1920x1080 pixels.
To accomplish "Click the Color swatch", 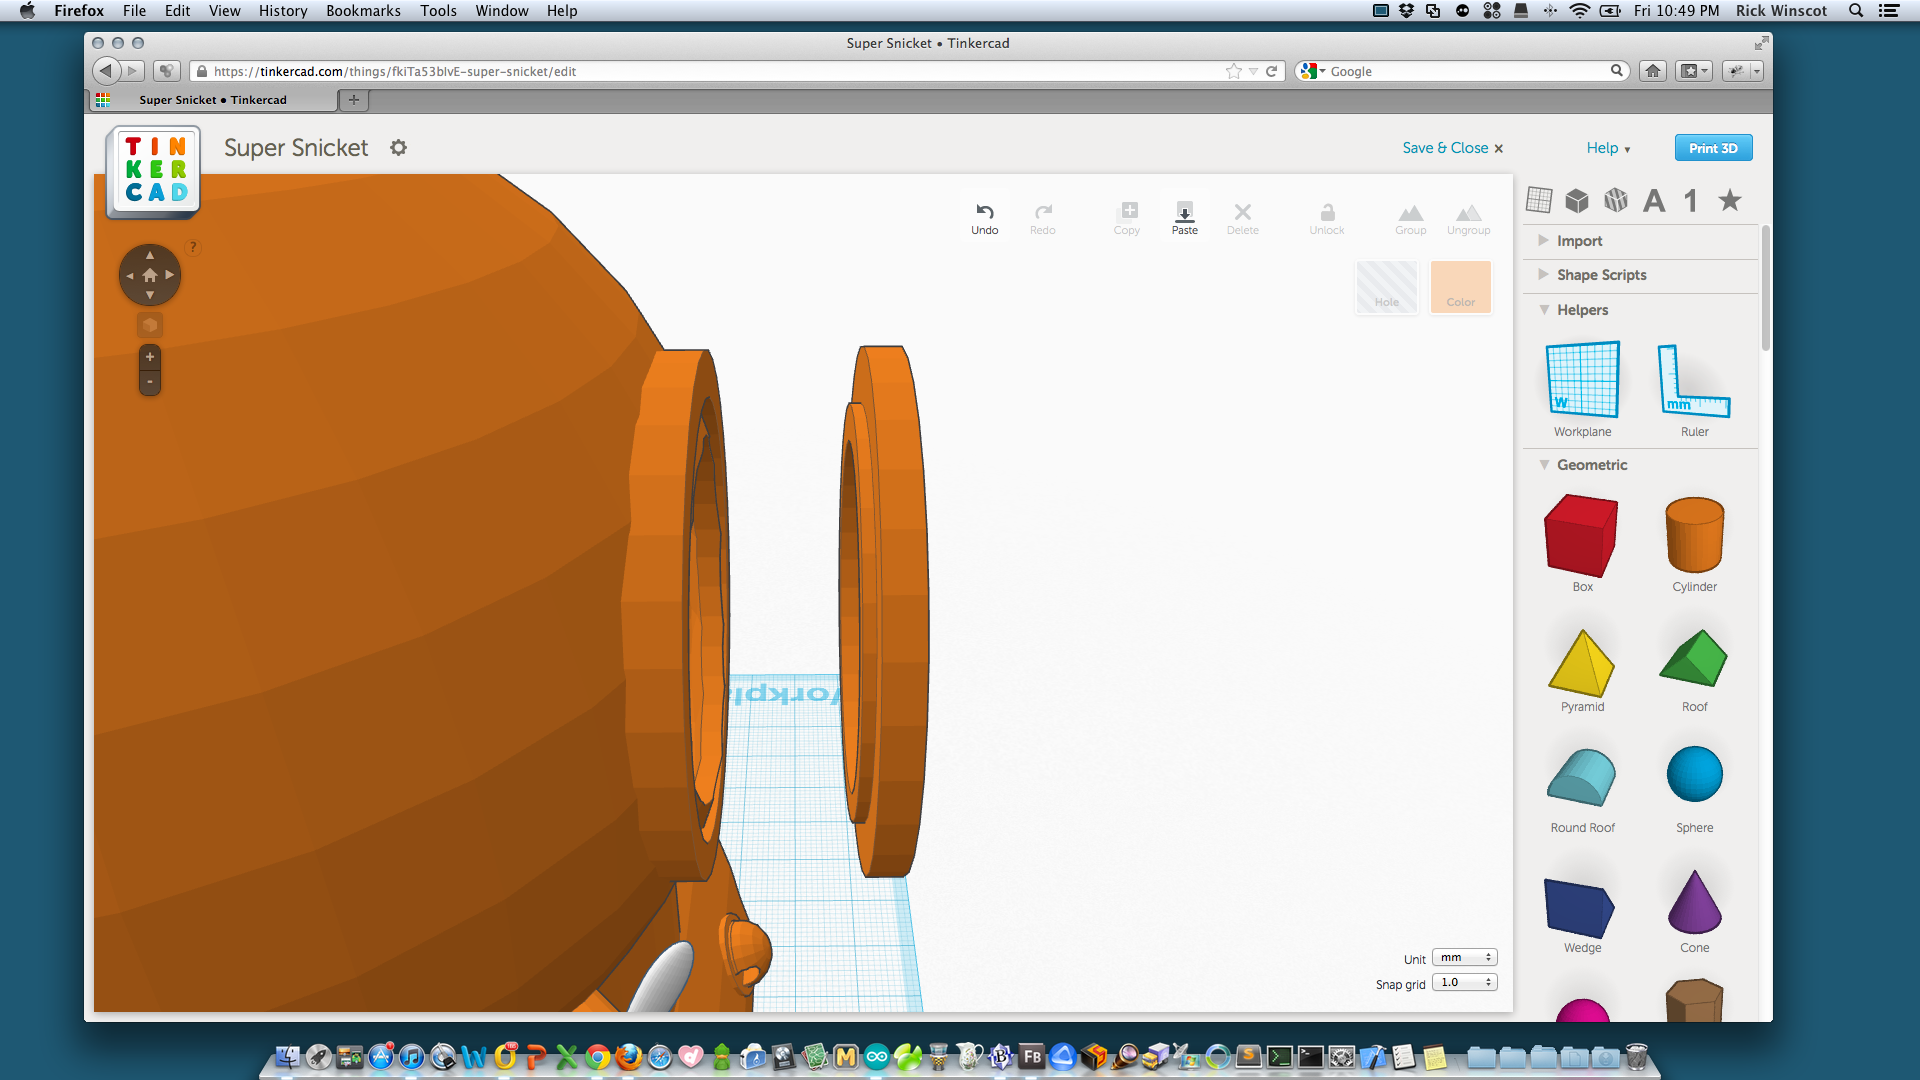I will click(1461, 288).
